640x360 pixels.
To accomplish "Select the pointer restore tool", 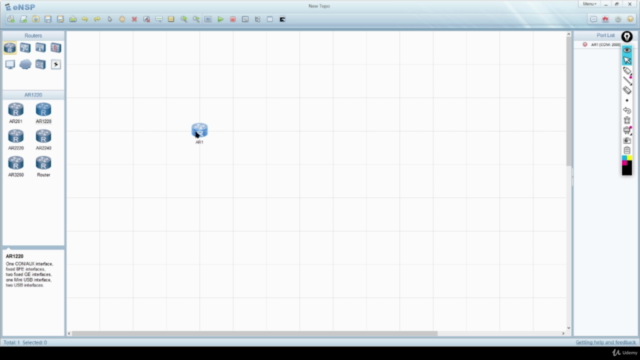I will (x=110, y=19).
